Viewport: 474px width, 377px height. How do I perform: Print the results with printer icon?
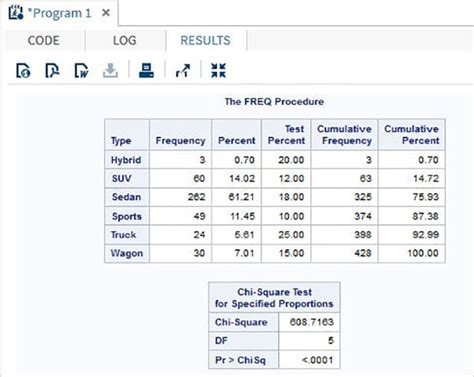click(146, 71)
